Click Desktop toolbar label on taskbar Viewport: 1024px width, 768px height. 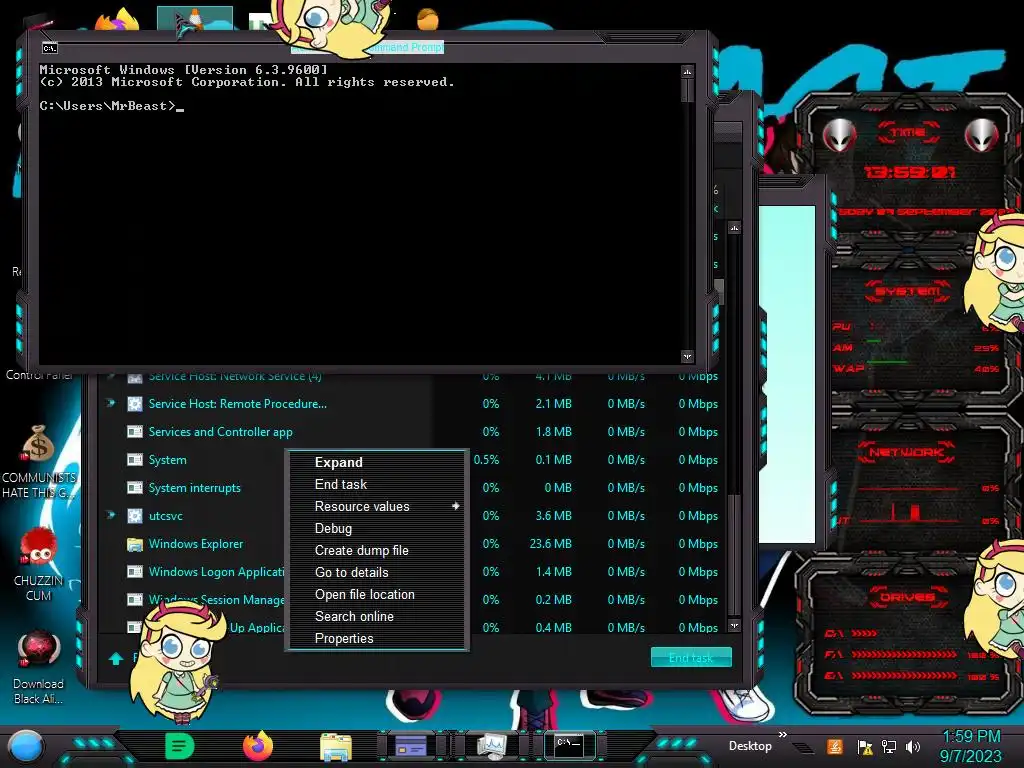750,746
